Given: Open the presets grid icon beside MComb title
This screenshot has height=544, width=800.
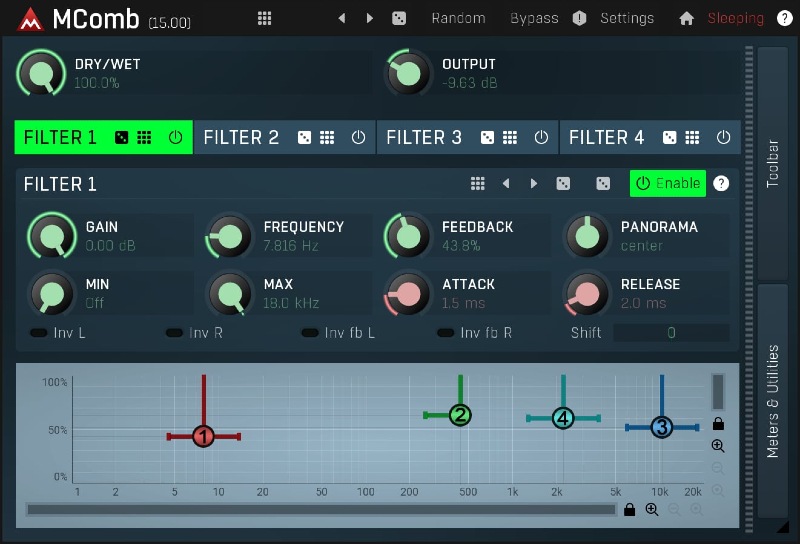Looking at the screenshot, I should pyautogui.click(x=264, y=18).
